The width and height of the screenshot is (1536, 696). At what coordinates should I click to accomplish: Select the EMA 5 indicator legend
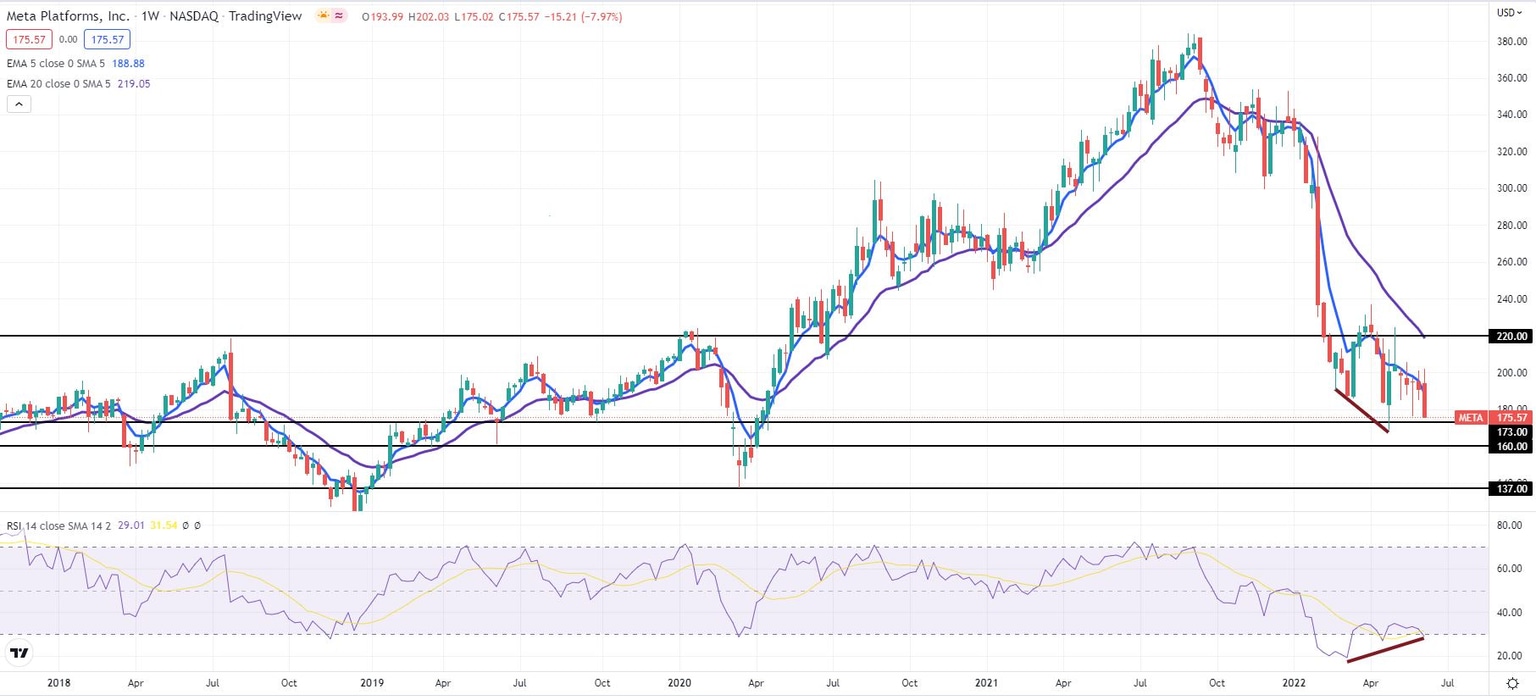point(55,62)
